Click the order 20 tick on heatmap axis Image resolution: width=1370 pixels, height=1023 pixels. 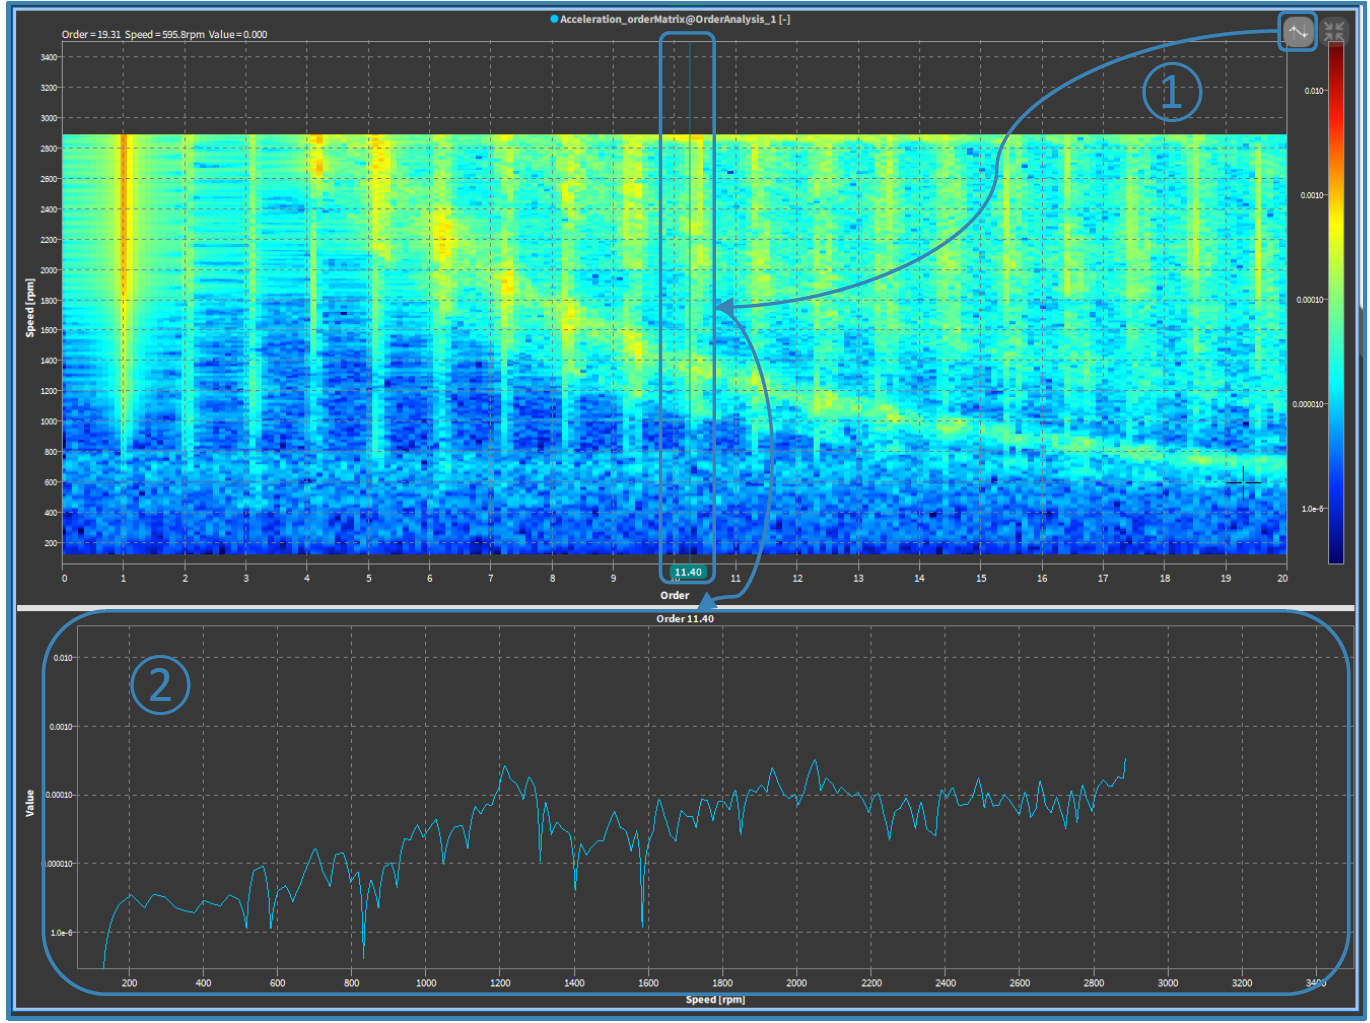coord(1282,578)
